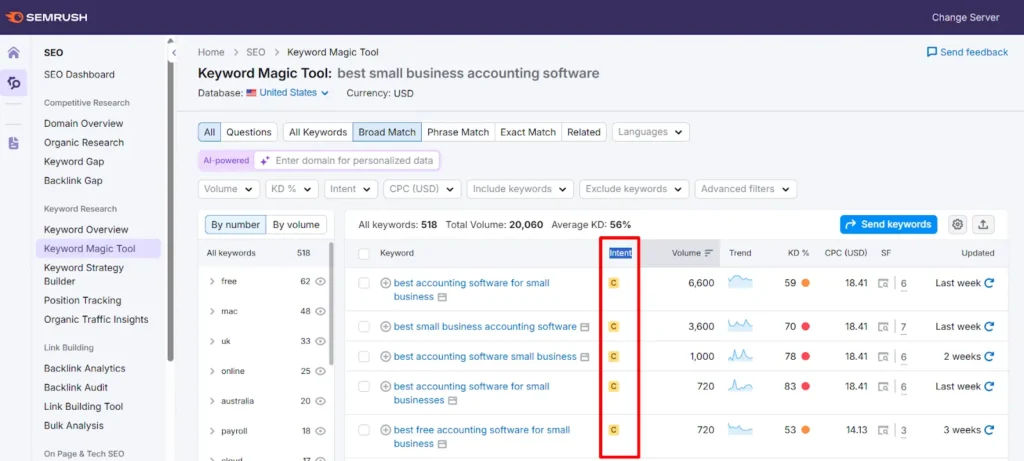Open Keyword Overview in sidebar
The width and height of the screenshot is (1024, 461).
[86, 230]
